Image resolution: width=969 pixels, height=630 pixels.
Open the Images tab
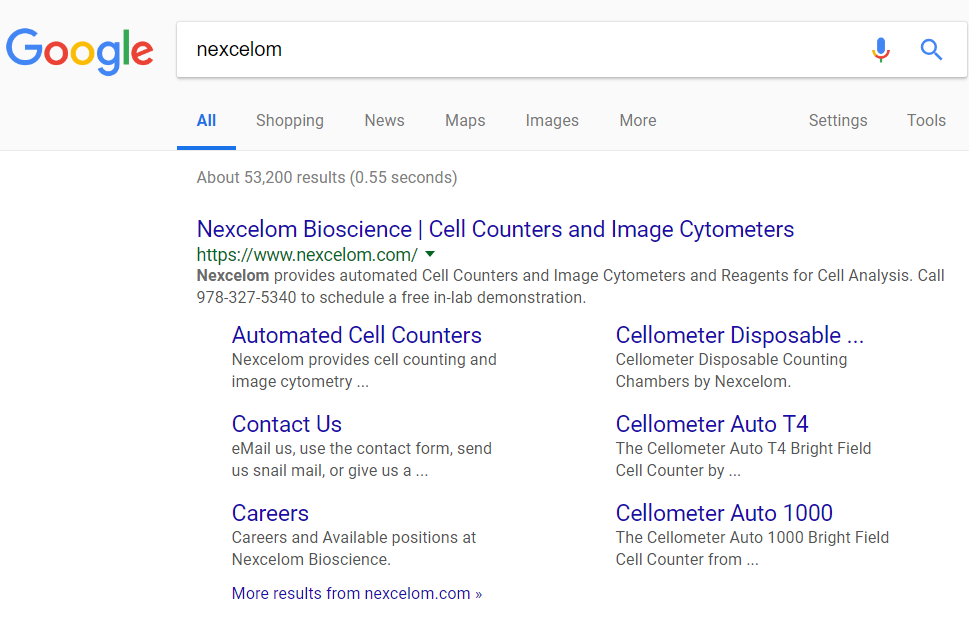click(552, 121)
